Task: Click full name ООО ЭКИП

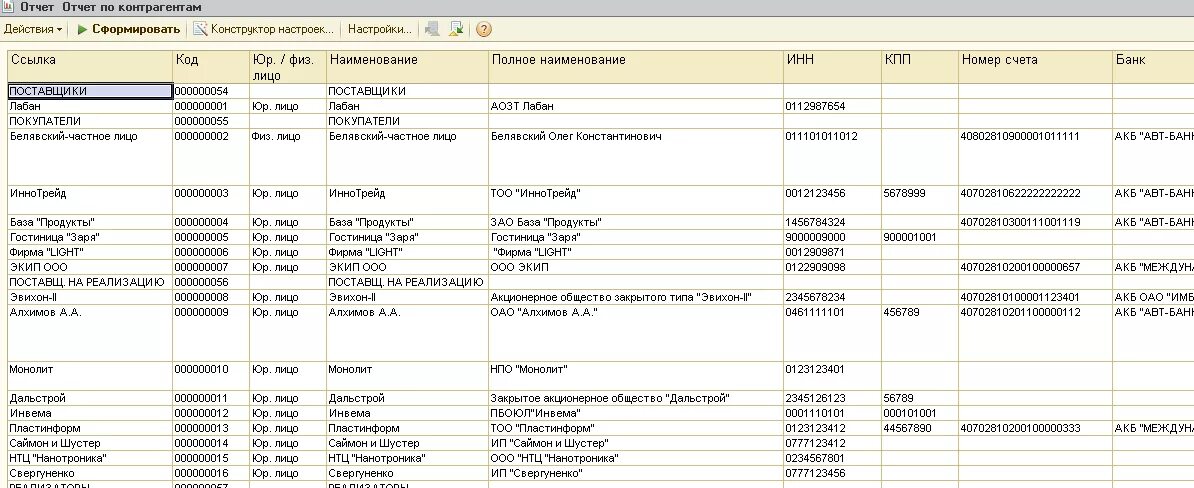Action: pos(636,267)
